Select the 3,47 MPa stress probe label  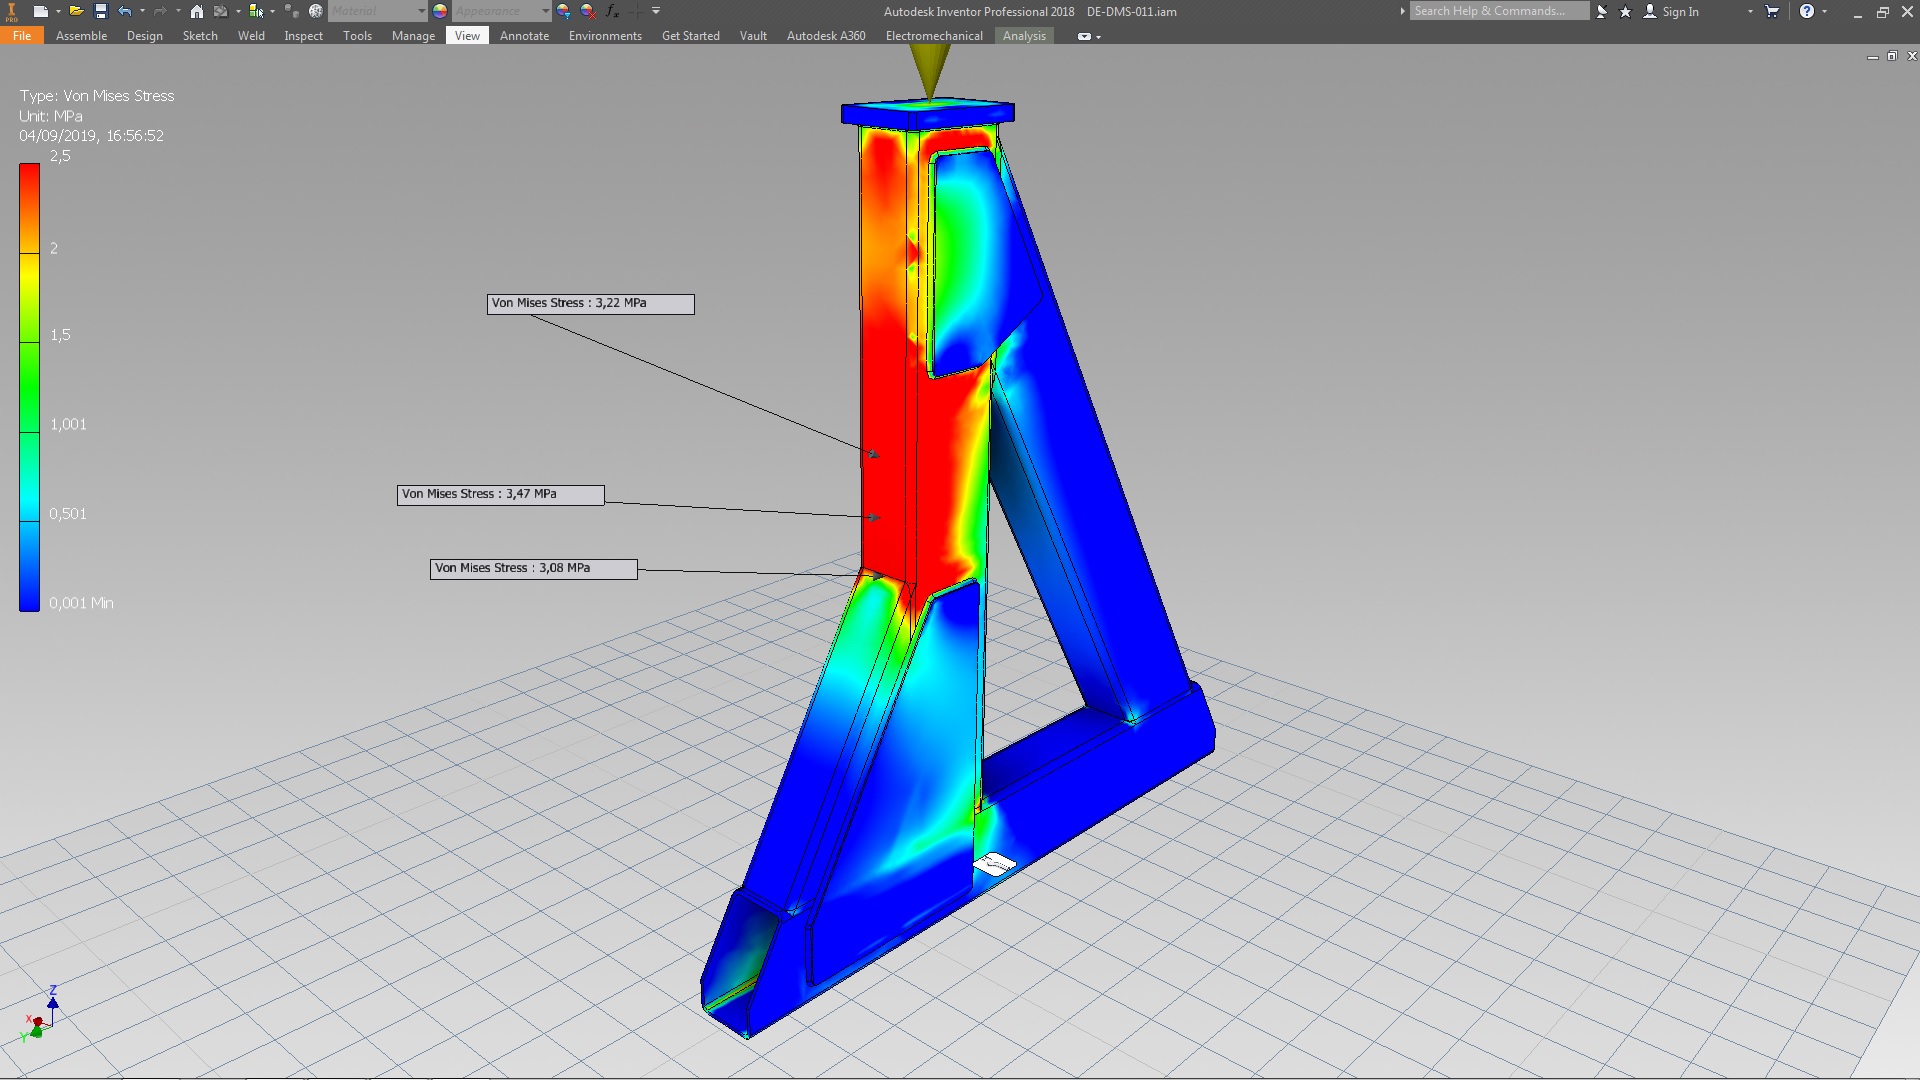pos(500,494)
